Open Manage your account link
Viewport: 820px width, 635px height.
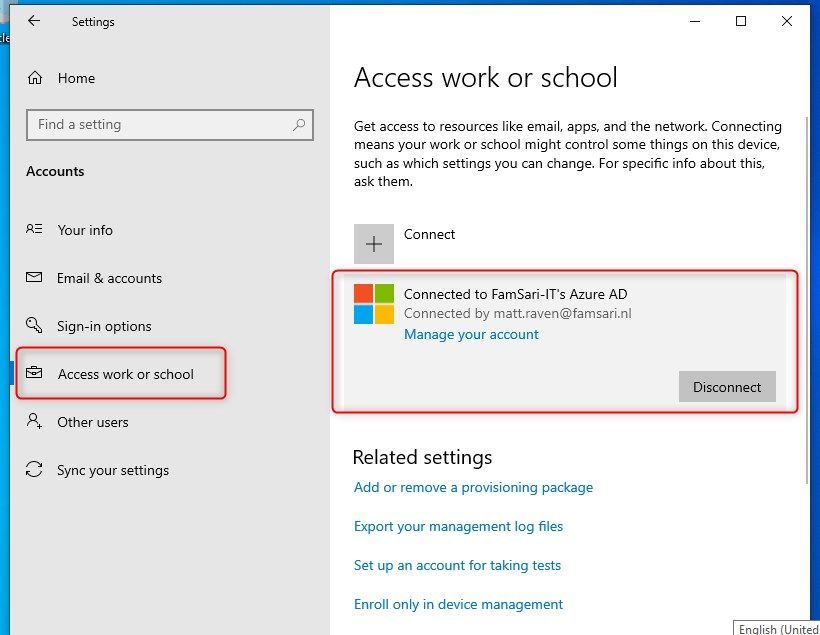coord(471,334)
